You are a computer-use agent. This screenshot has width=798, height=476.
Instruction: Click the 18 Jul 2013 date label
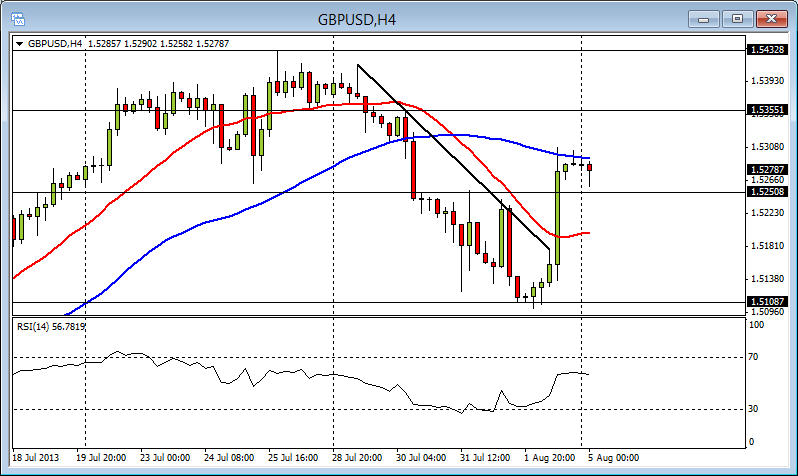(x=36, y=458)
